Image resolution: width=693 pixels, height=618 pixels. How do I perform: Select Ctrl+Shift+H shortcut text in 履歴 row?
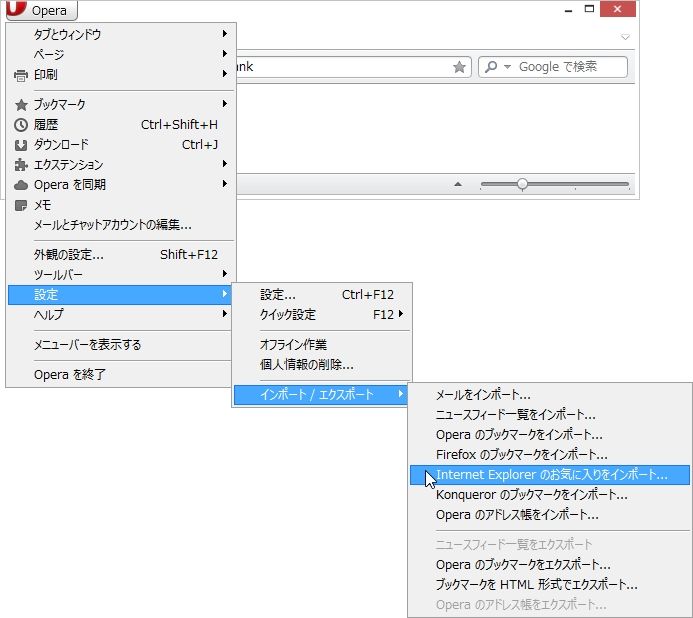(x=179, y=125)
